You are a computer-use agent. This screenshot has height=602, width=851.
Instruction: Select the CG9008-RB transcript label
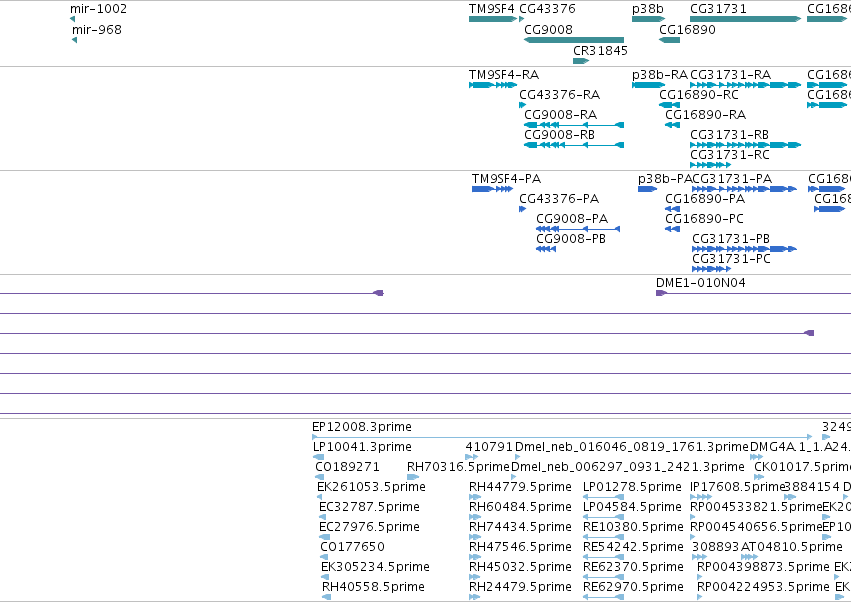[x=559, y=134]
